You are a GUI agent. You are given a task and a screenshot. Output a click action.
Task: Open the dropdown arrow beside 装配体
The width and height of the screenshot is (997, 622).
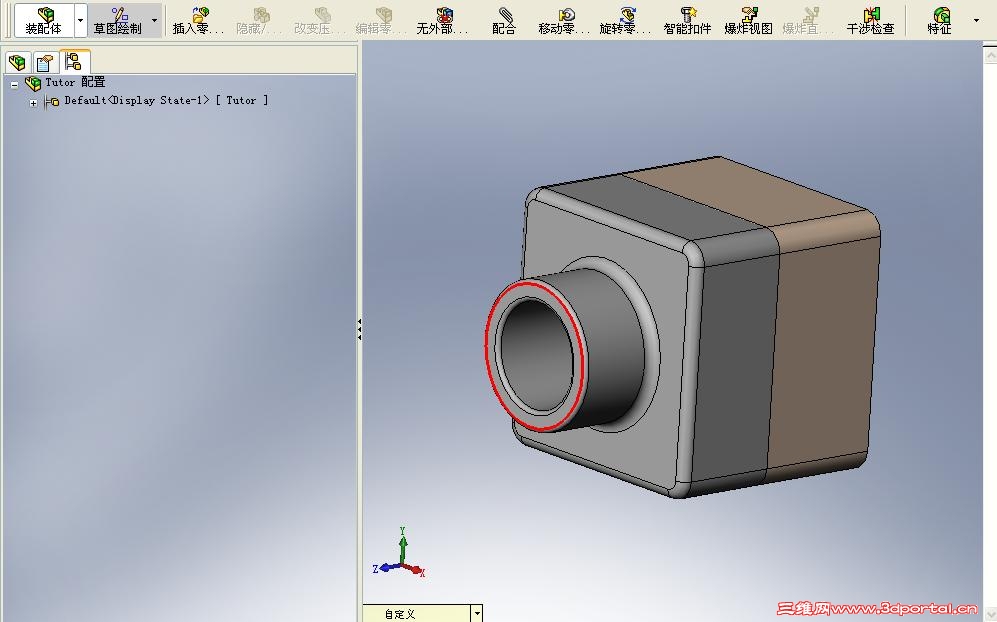click(x=80, y=20)
